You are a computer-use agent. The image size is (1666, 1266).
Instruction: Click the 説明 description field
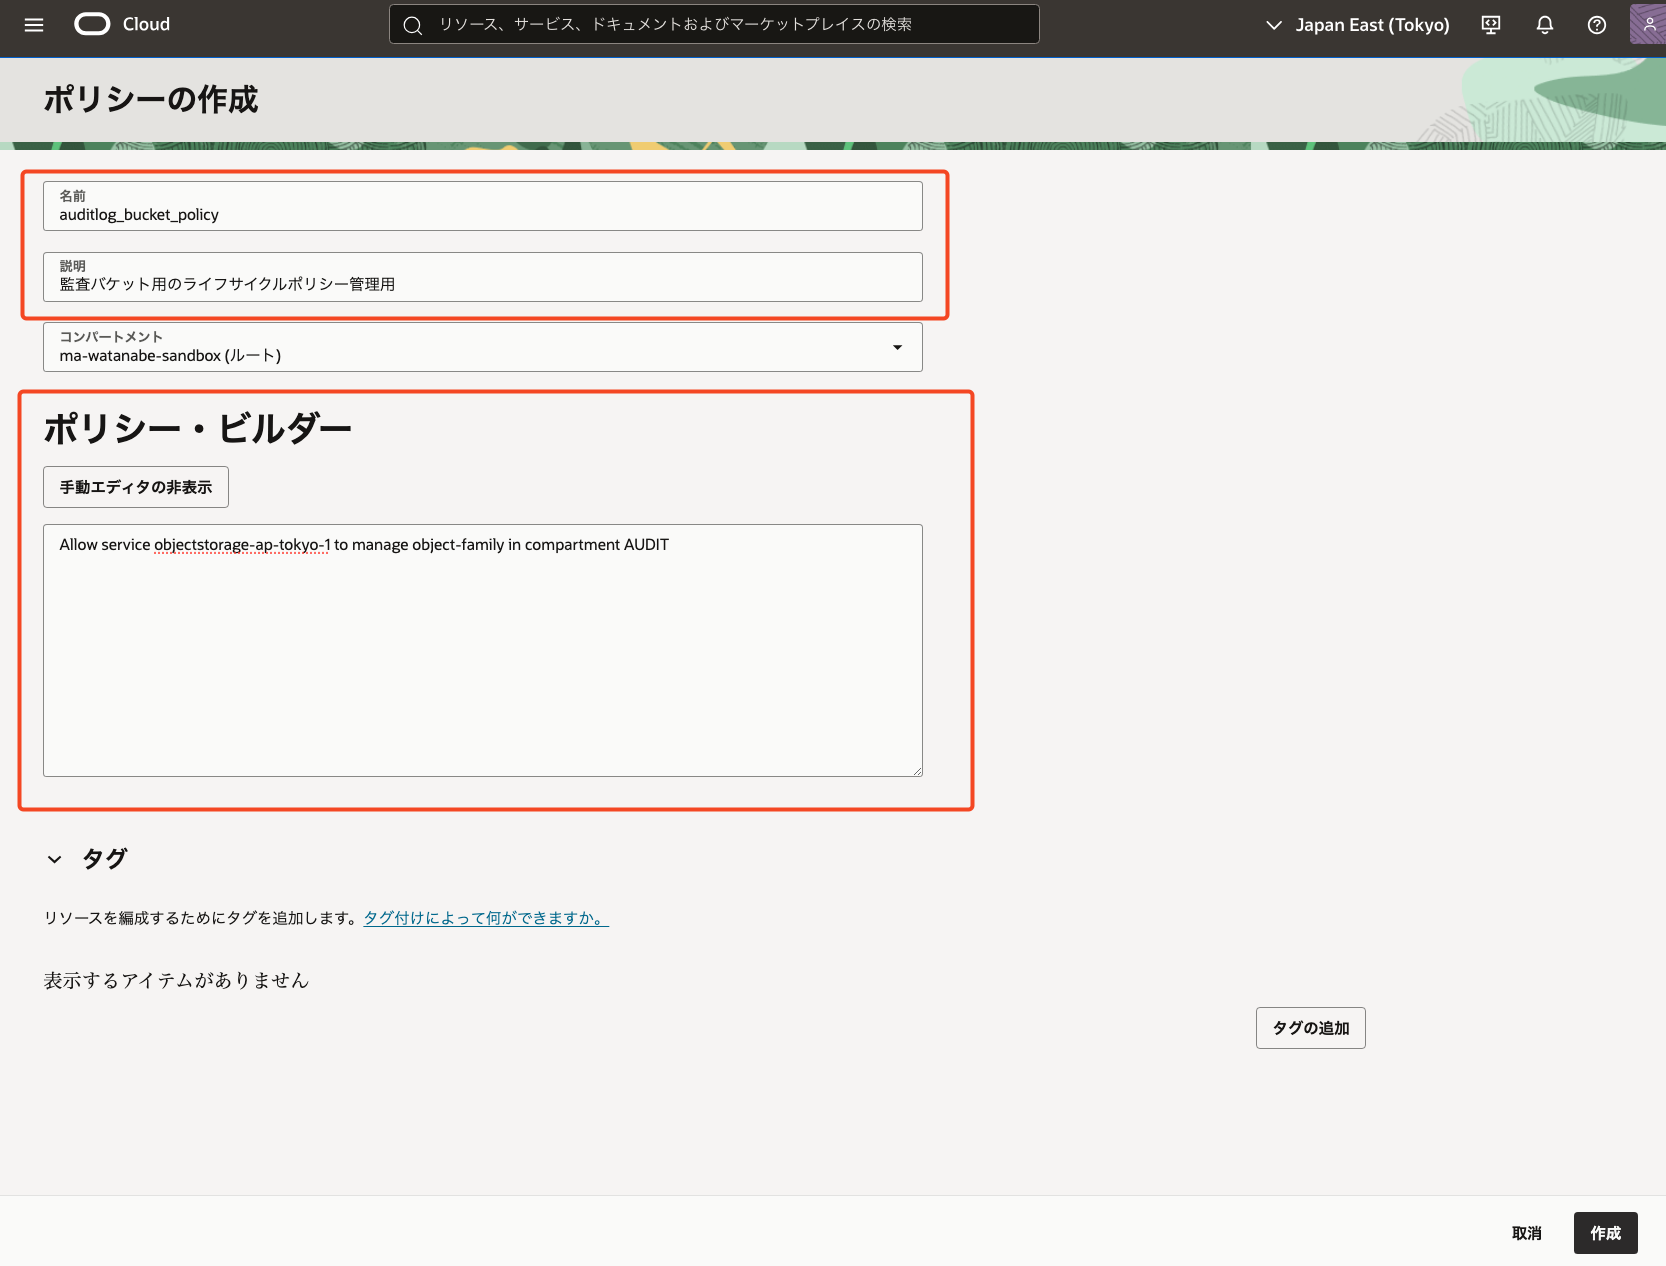click(482, 284)
